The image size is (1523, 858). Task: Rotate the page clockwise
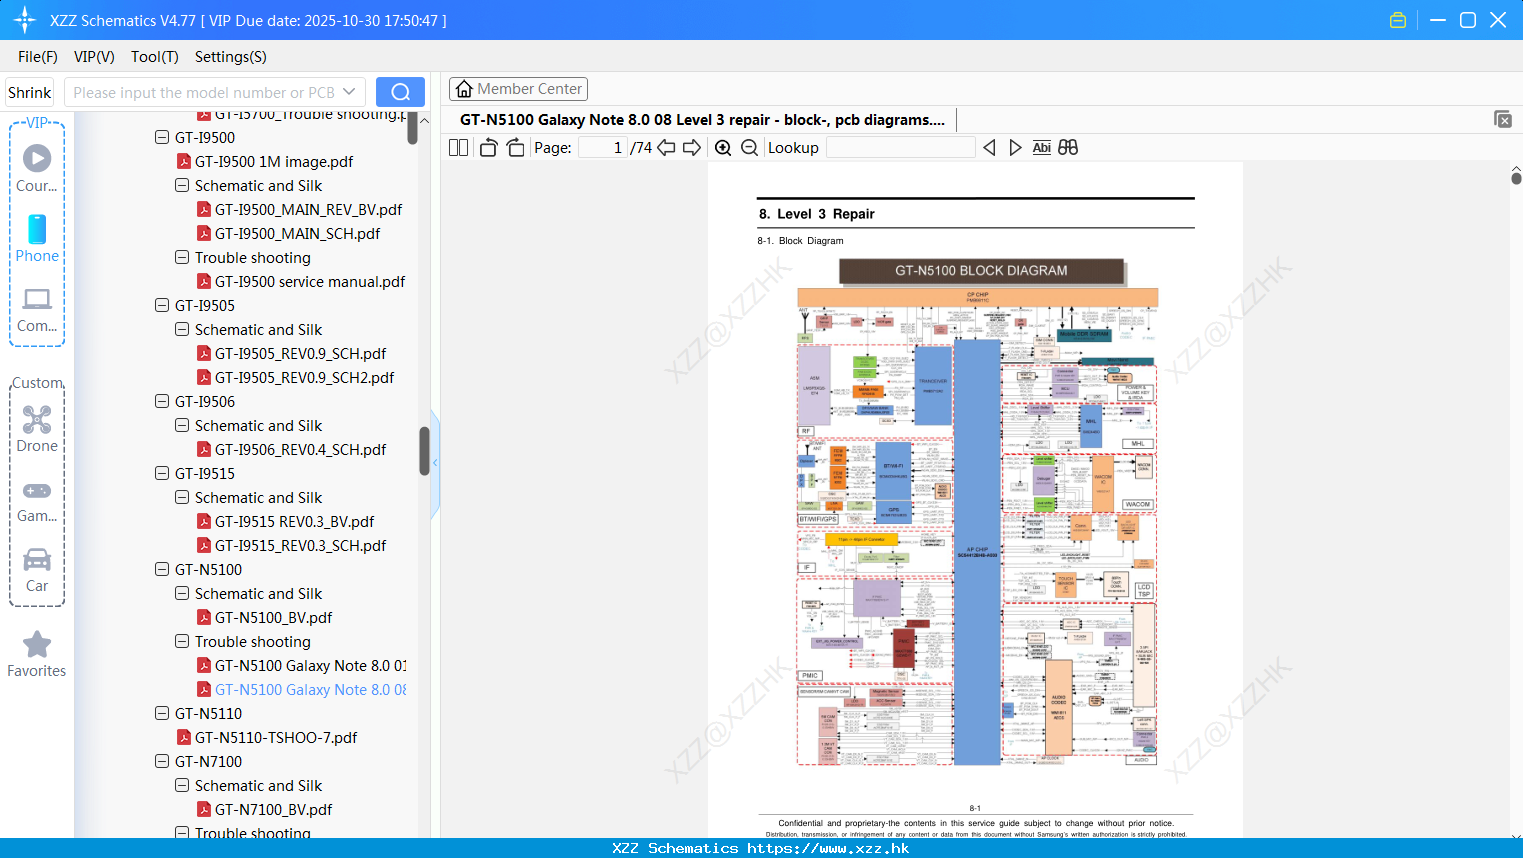click(516, 148)
